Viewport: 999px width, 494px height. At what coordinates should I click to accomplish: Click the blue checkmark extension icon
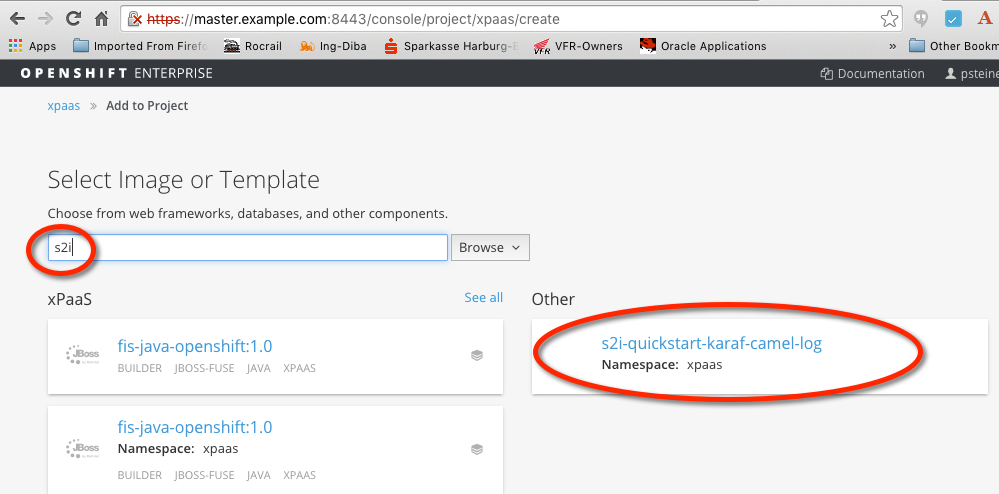[x=952, y=18]
